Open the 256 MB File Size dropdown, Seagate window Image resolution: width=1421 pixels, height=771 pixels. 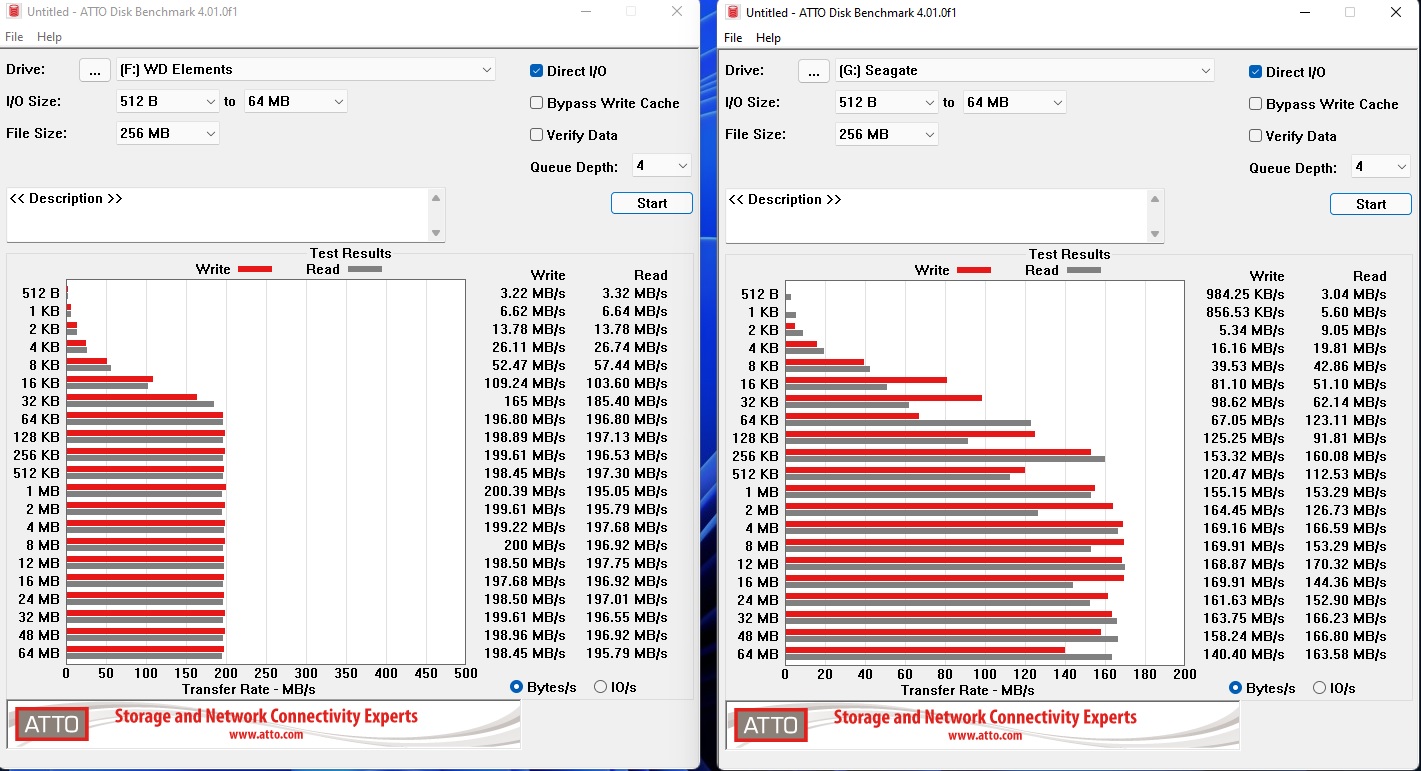pos(886,135)
